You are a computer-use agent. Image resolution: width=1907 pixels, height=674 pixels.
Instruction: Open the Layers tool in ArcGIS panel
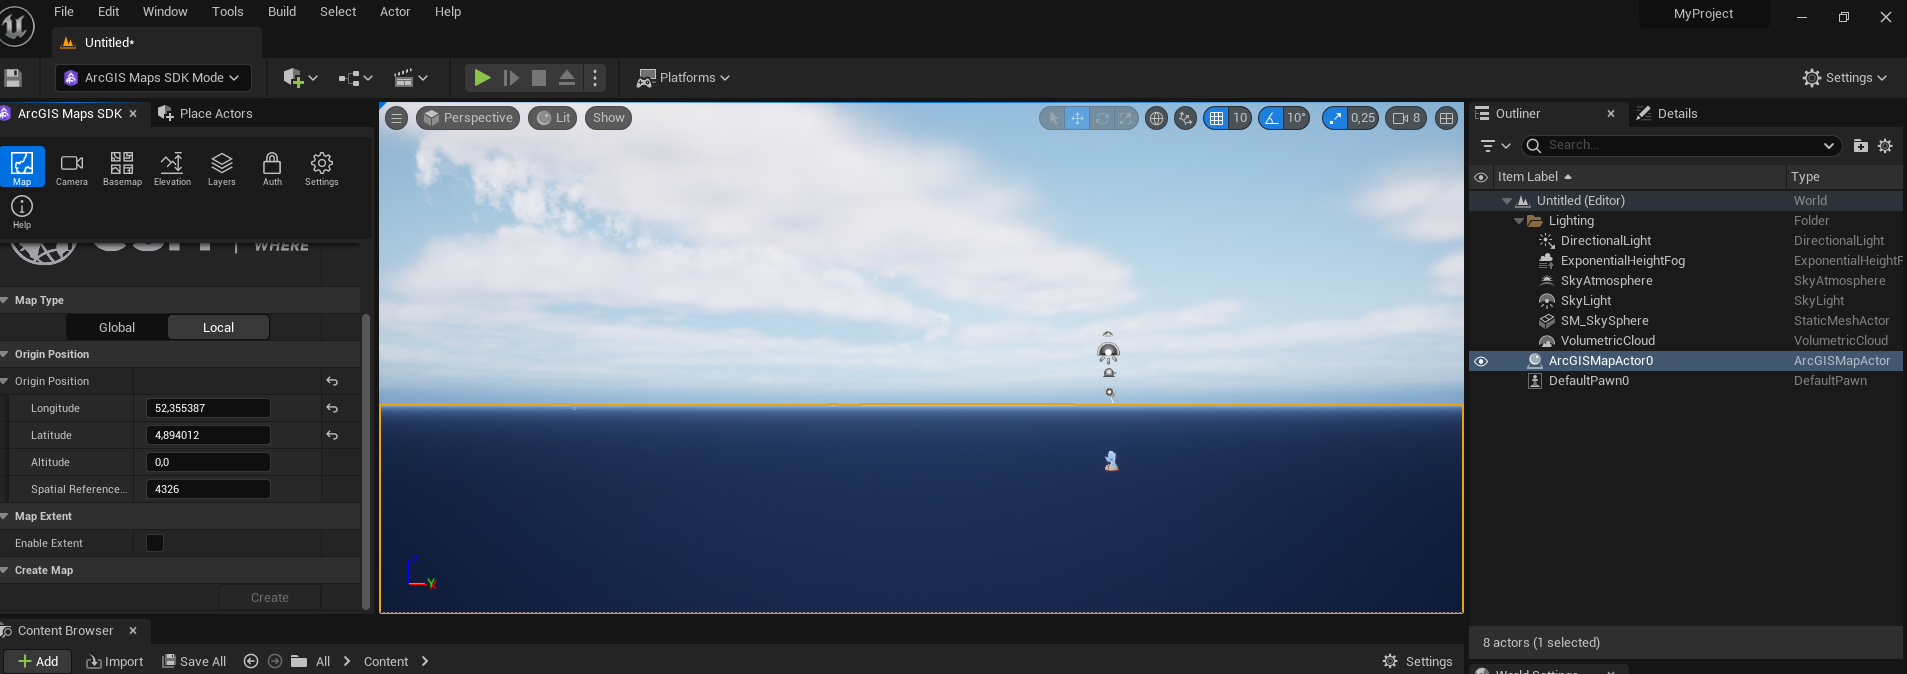[x=222, y=167]
